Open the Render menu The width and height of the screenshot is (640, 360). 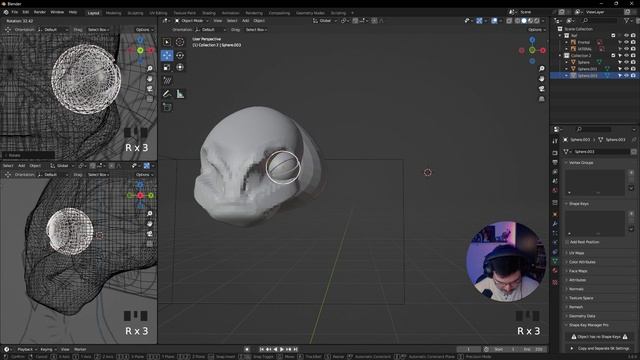click(x=40, y=12)
